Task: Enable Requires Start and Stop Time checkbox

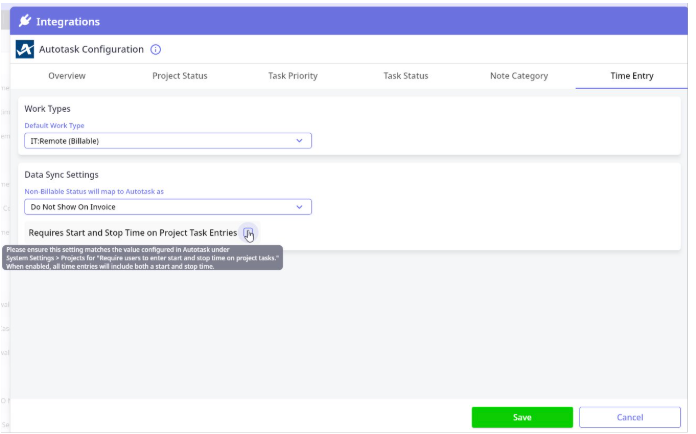Action: click(x=248, y=232)
